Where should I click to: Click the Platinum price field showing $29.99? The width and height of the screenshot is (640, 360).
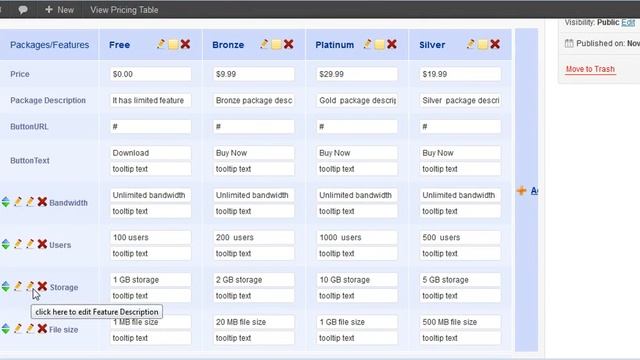pos(357,74)
